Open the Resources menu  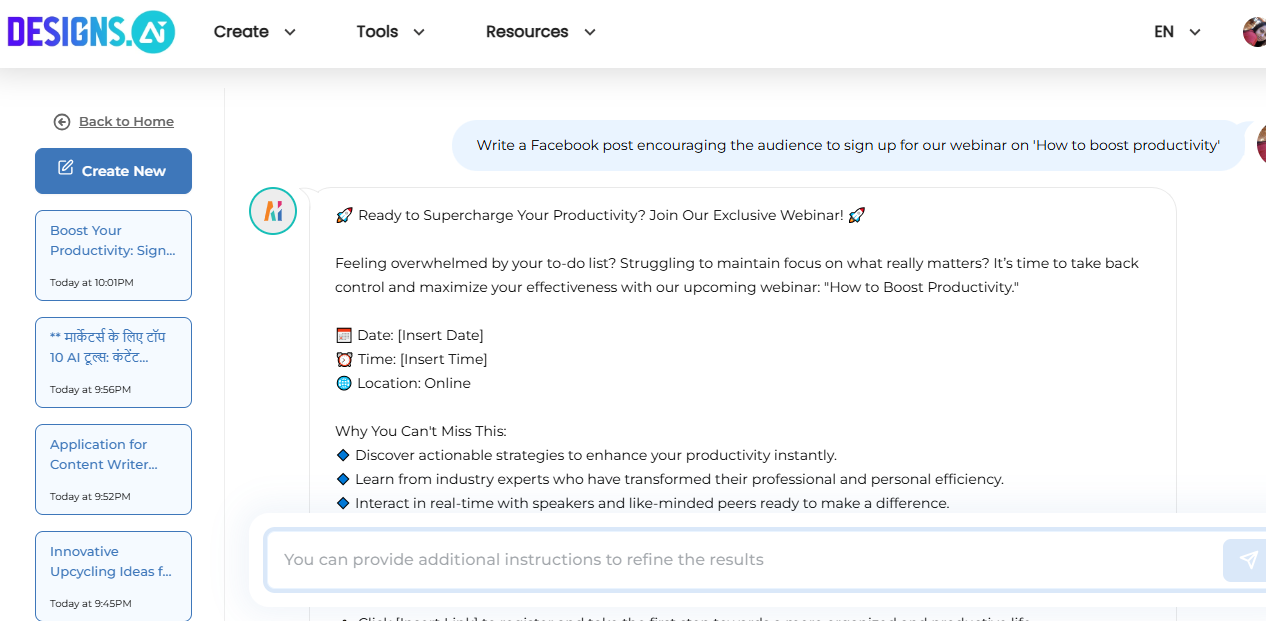coord(527,32)
